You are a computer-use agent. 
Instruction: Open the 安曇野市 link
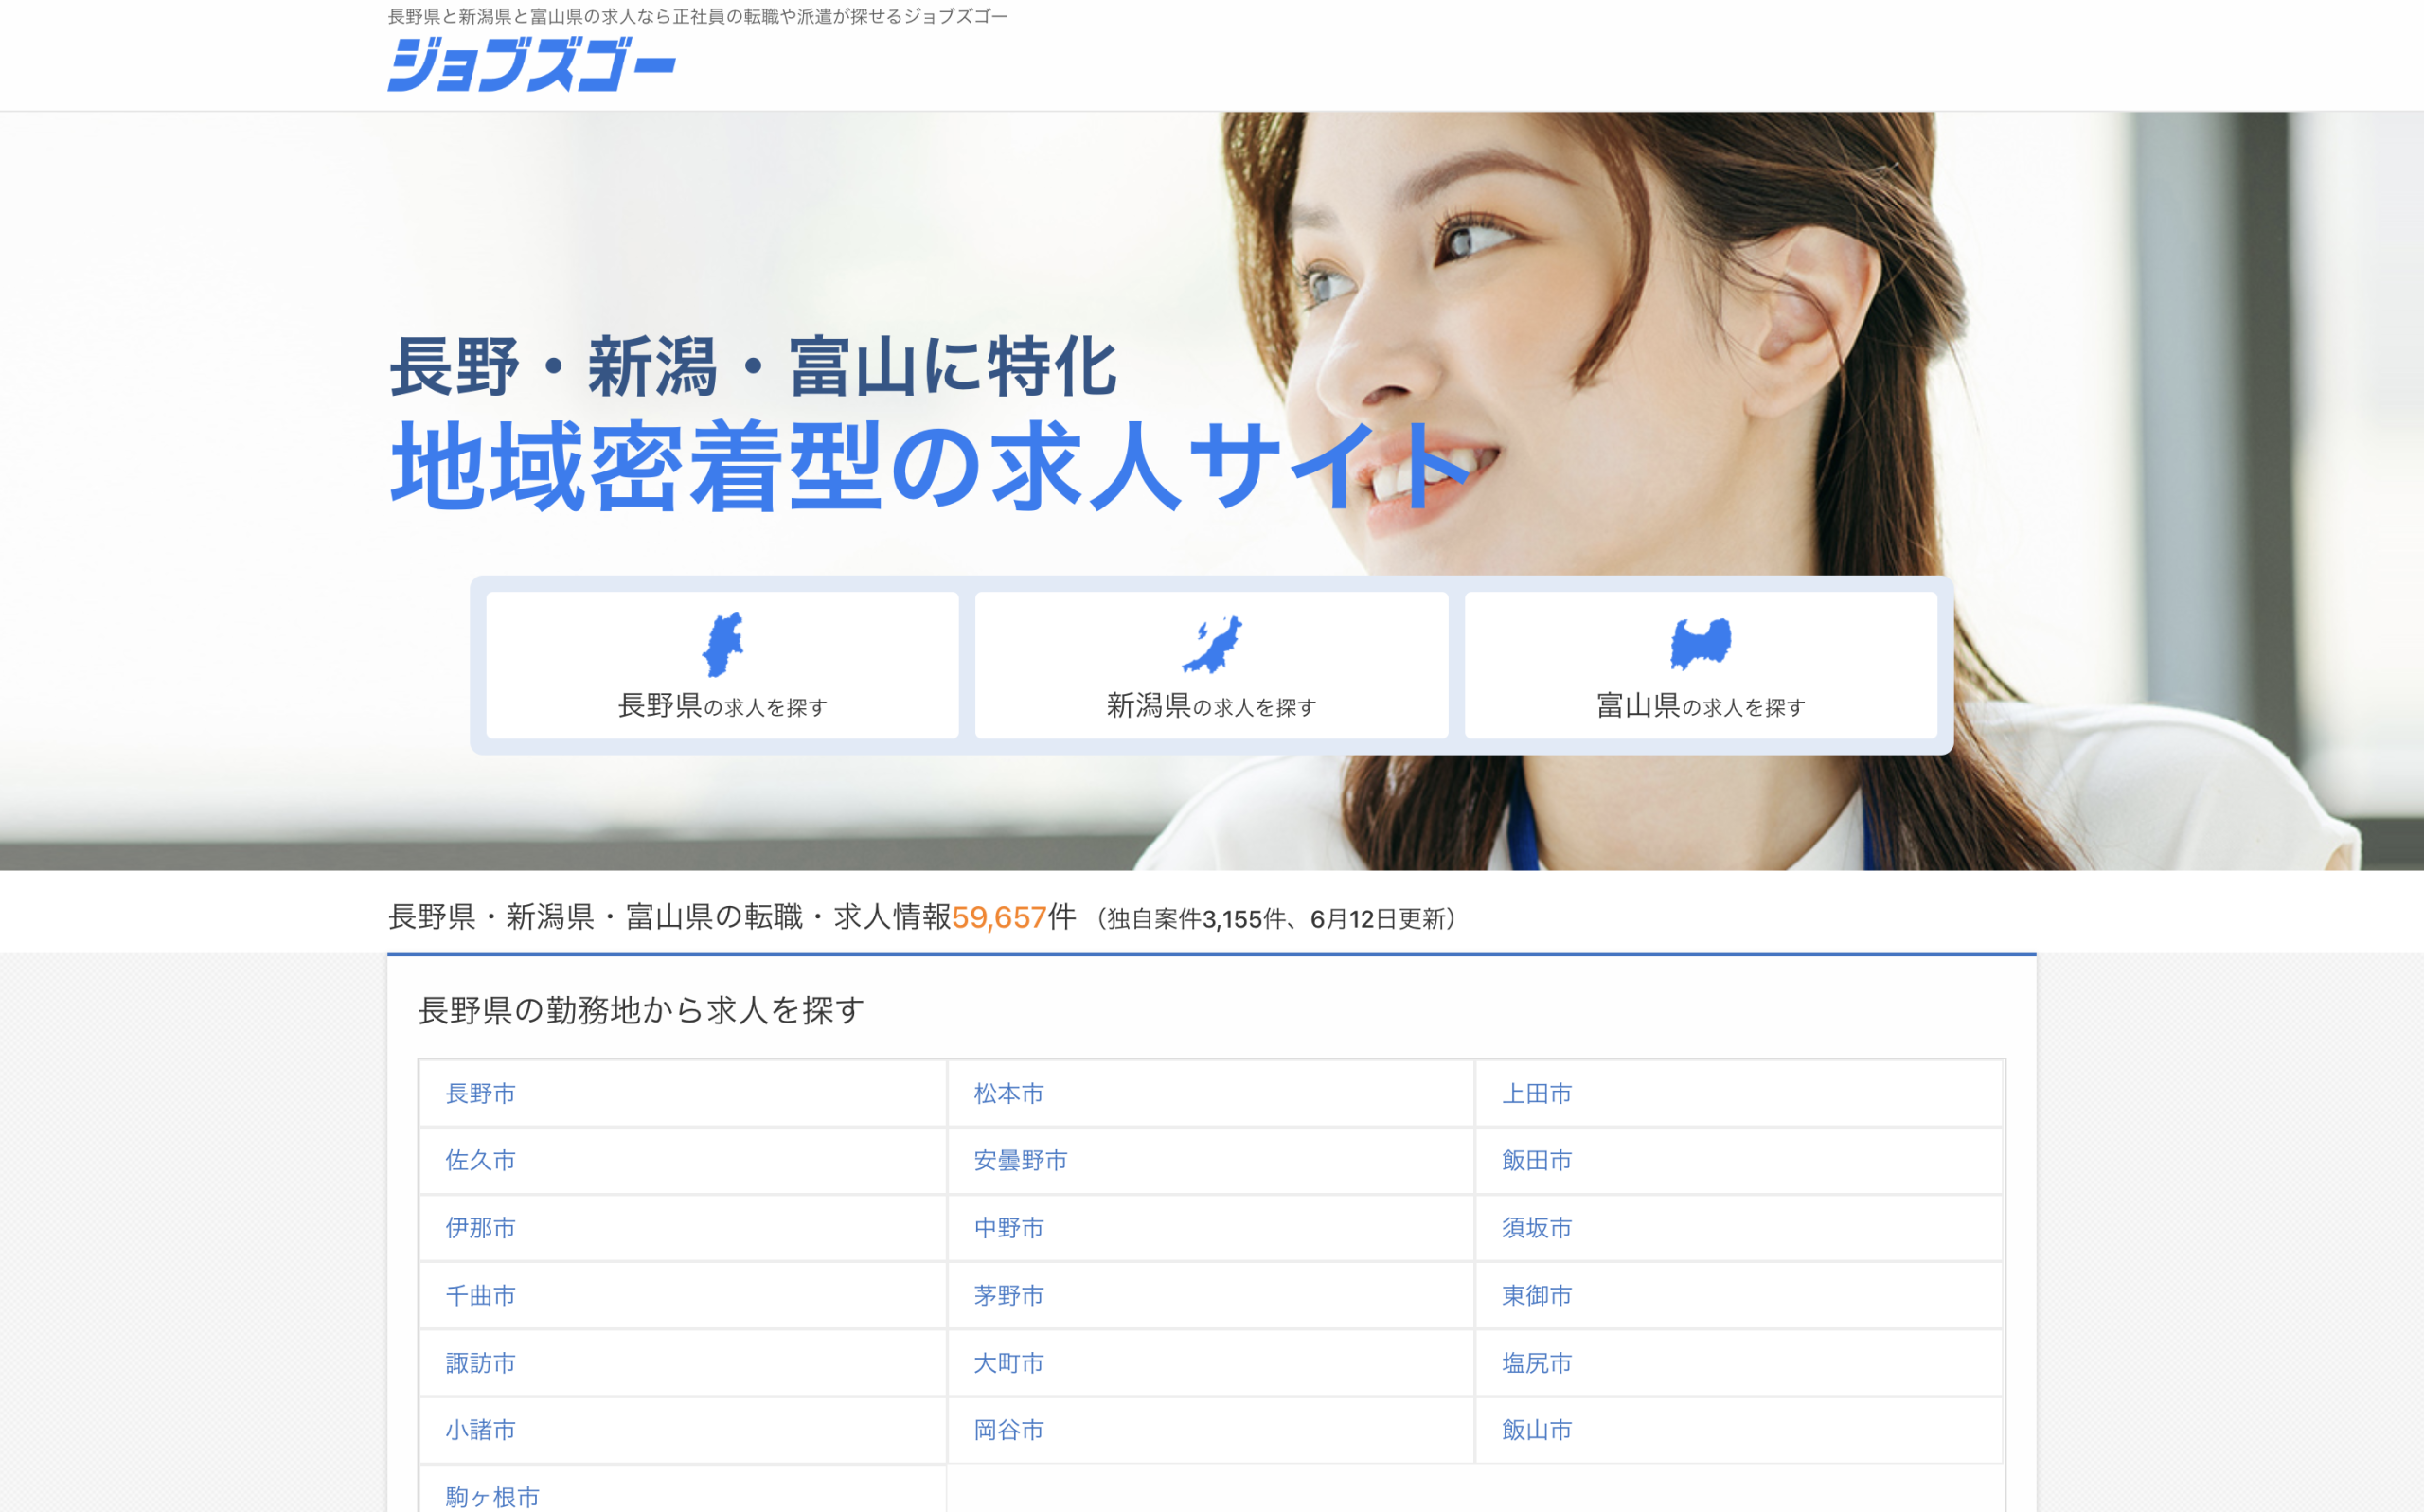tap(1020, 1160)
